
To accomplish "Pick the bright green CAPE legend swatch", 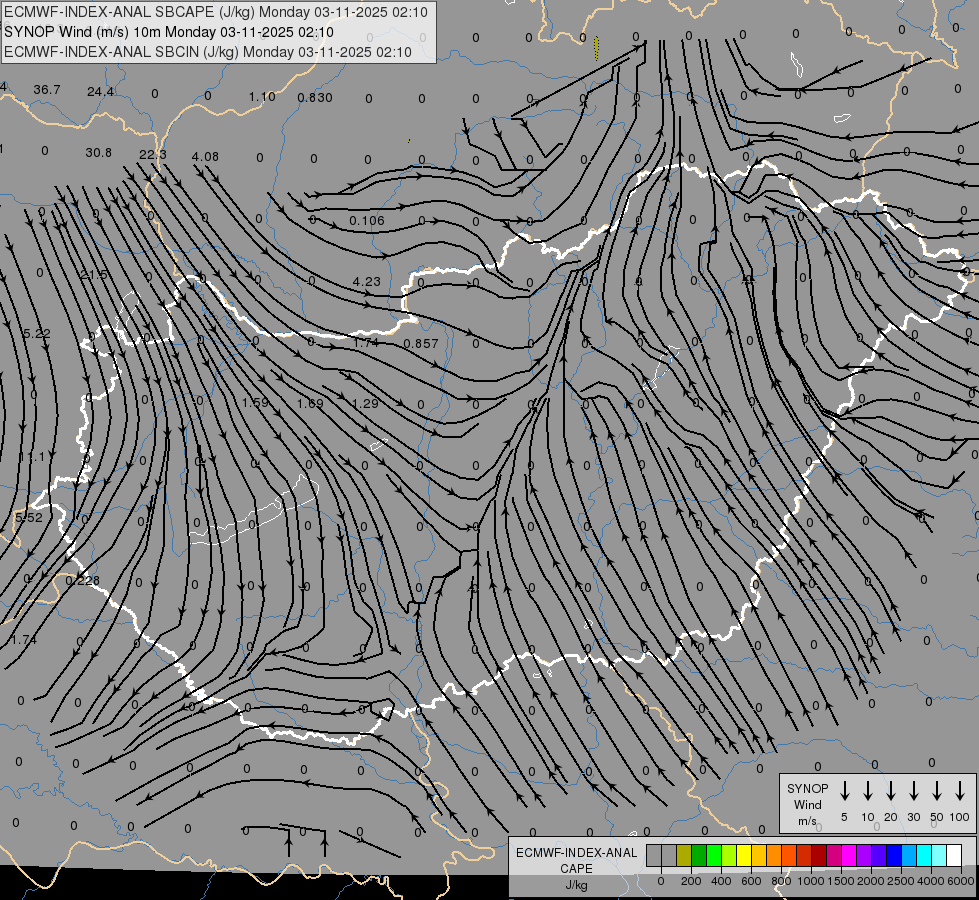I will pyautogui.click(x=714, y=855).
